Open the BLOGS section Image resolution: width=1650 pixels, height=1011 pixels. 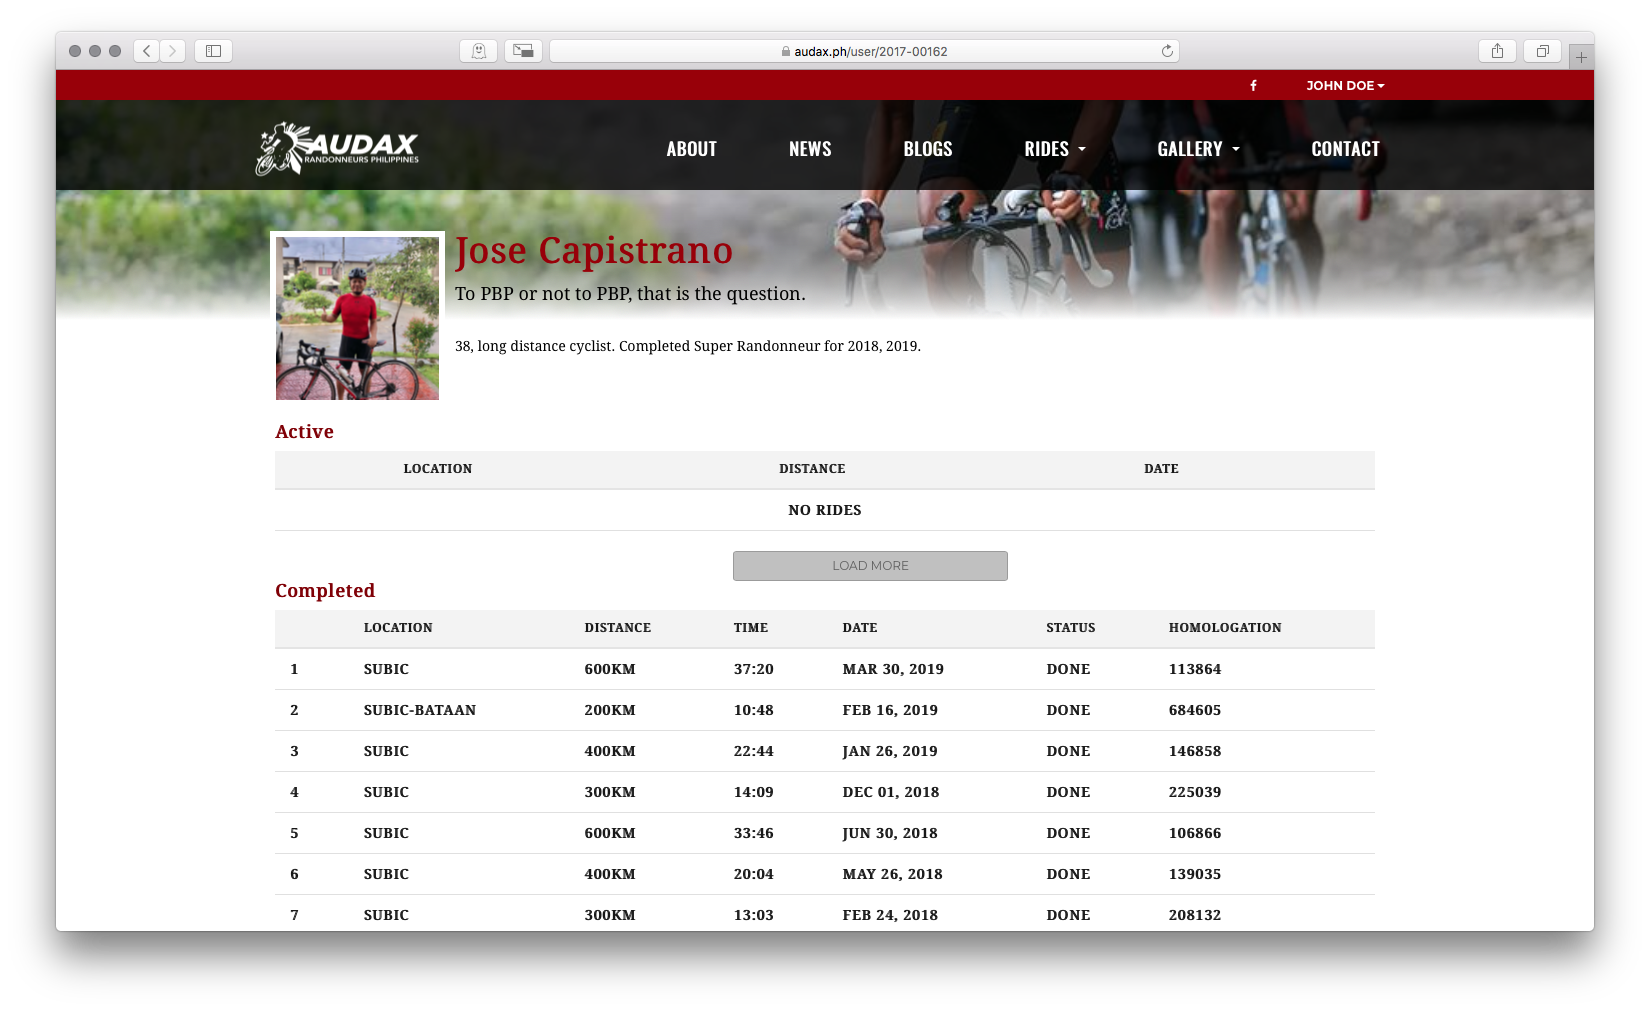tap(927, 148)
